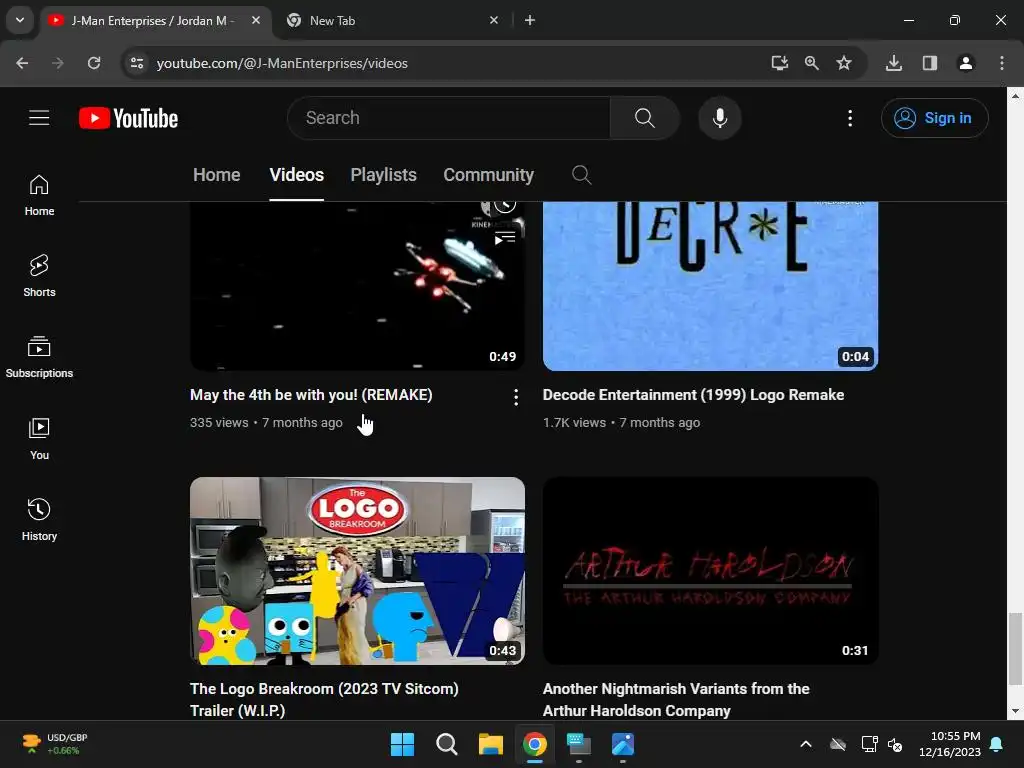Play the Logo Breakroom thumbnail
The image size is (1024, 768).
point(357,570)
